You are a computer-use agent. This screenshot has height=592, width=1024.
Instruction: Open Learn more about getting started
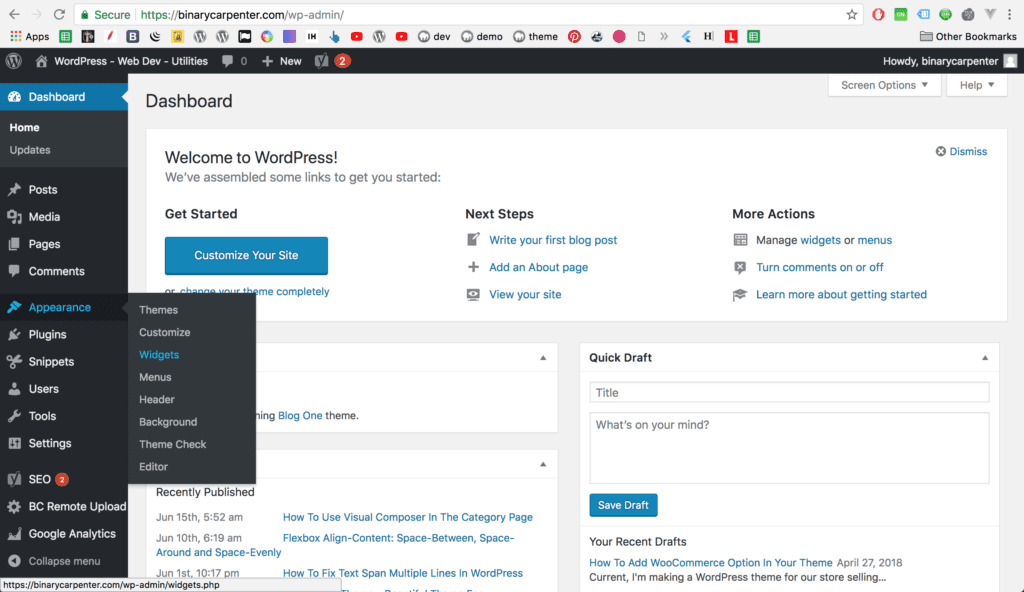tap(841, 295)
